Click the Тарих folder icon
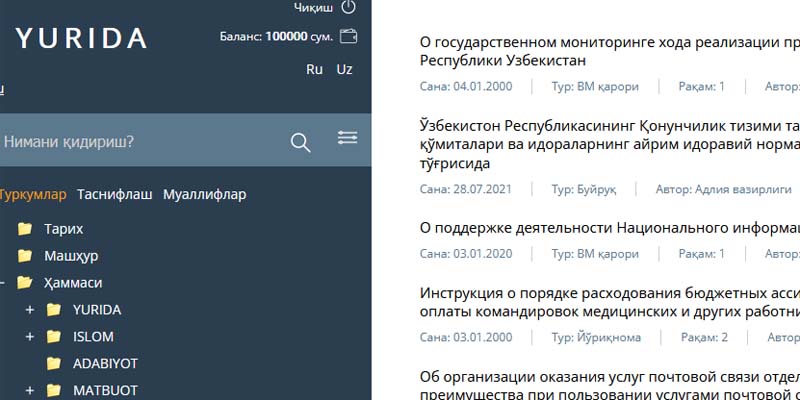The width and height of the screenshot is (800, 400). pyautogui.click(x=24, y=229)
